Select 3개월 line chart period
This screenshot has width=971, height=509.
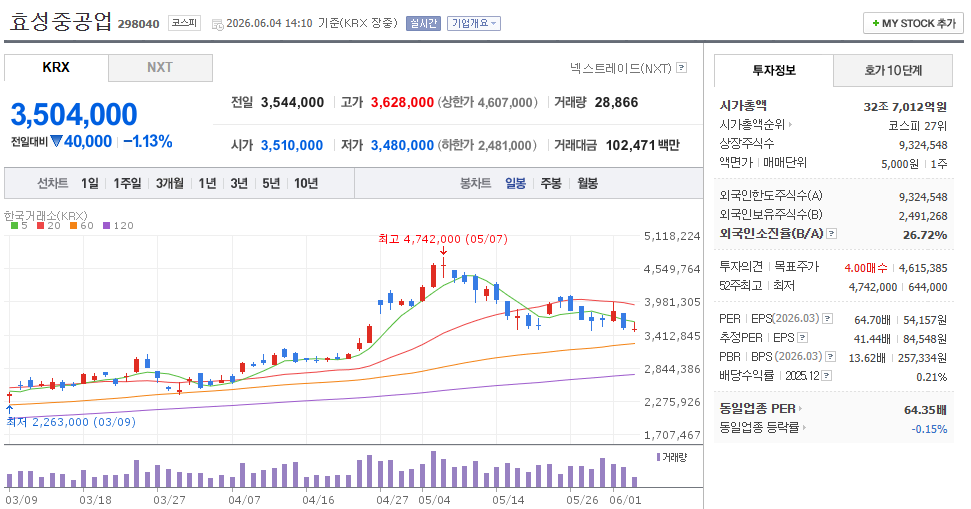click(x=170, y=183)
